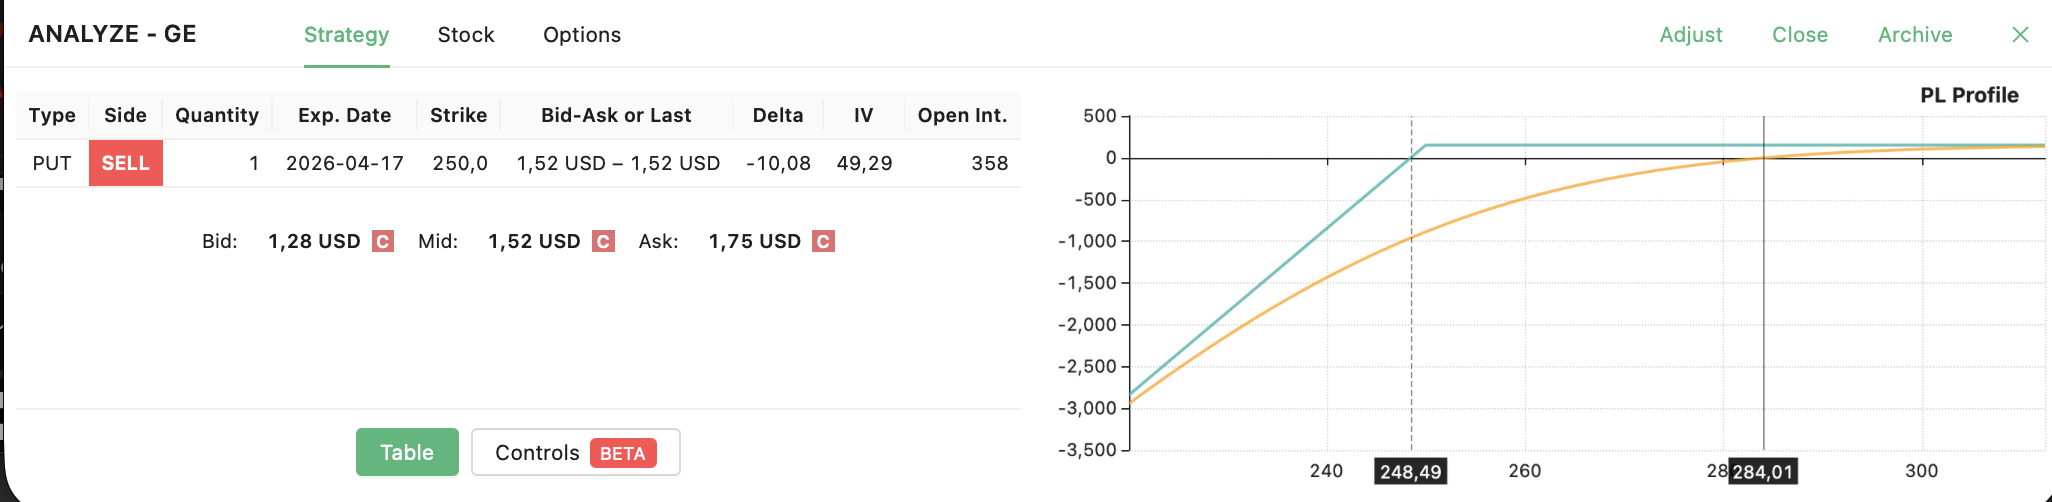
Task: Select the 2026-04-17 expiration date
Action: (345, 163)
